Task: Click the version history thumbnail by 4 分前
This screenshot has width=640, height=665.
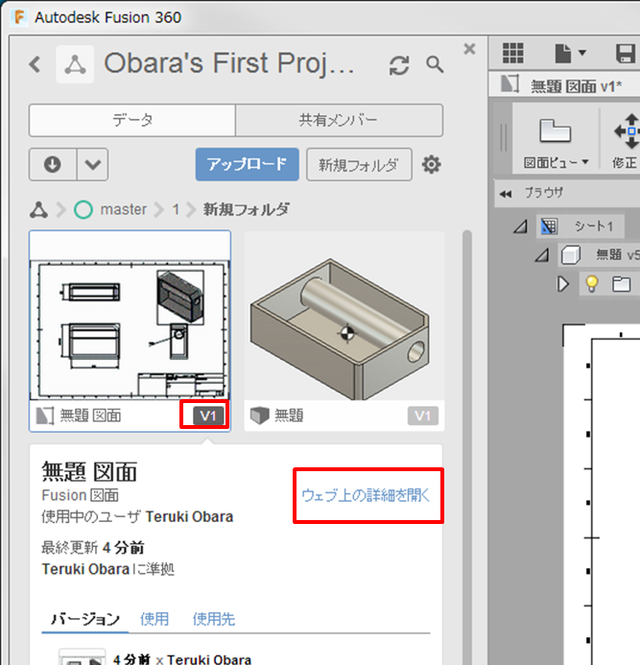Action: pyautogui.click(x=82, y=657)
